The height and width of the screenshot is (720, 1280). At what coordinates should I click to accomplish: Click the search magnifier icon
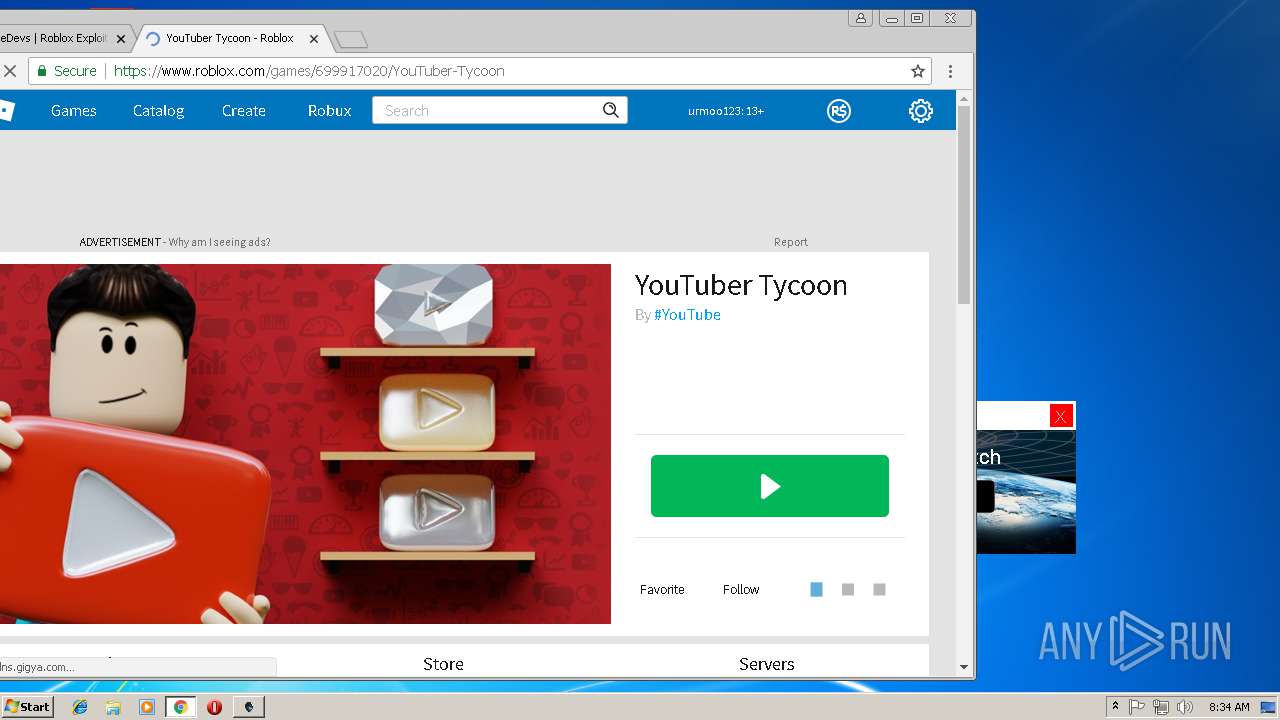611,110
